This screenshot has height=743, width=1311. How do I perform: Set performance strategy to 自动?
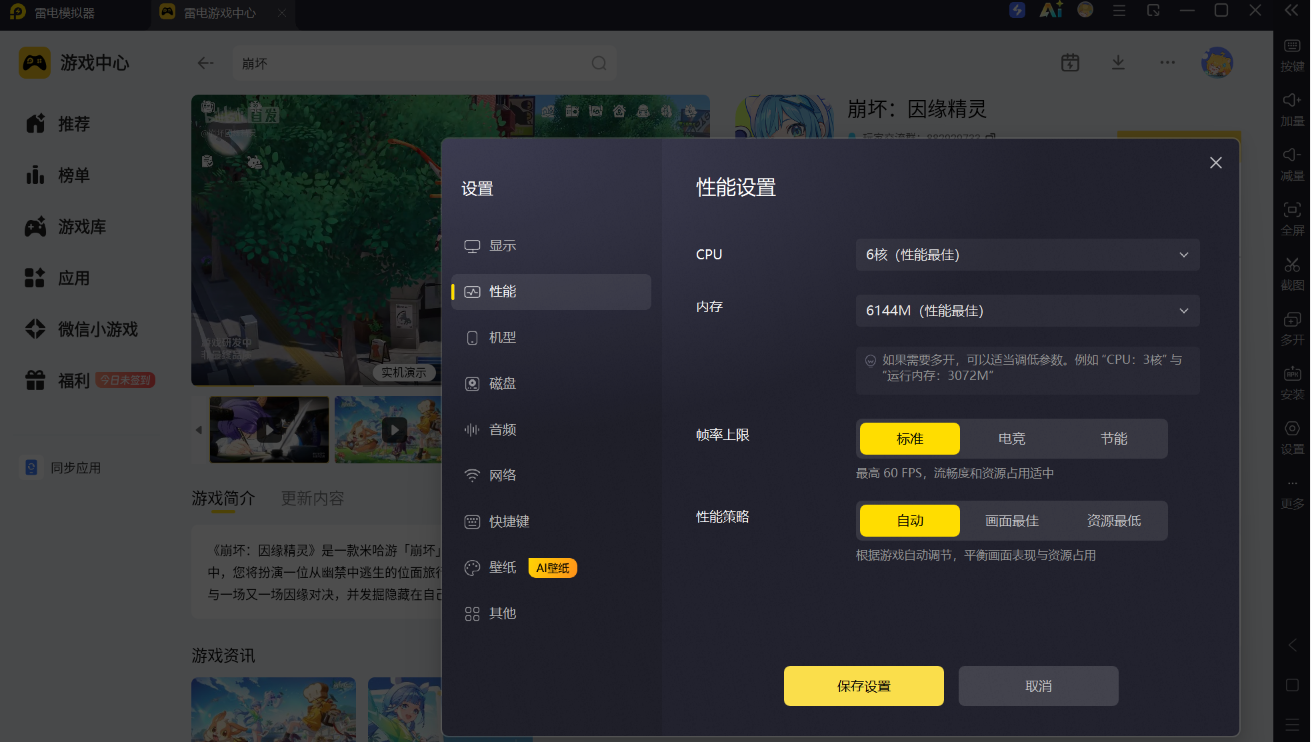[x=910, y=520]
